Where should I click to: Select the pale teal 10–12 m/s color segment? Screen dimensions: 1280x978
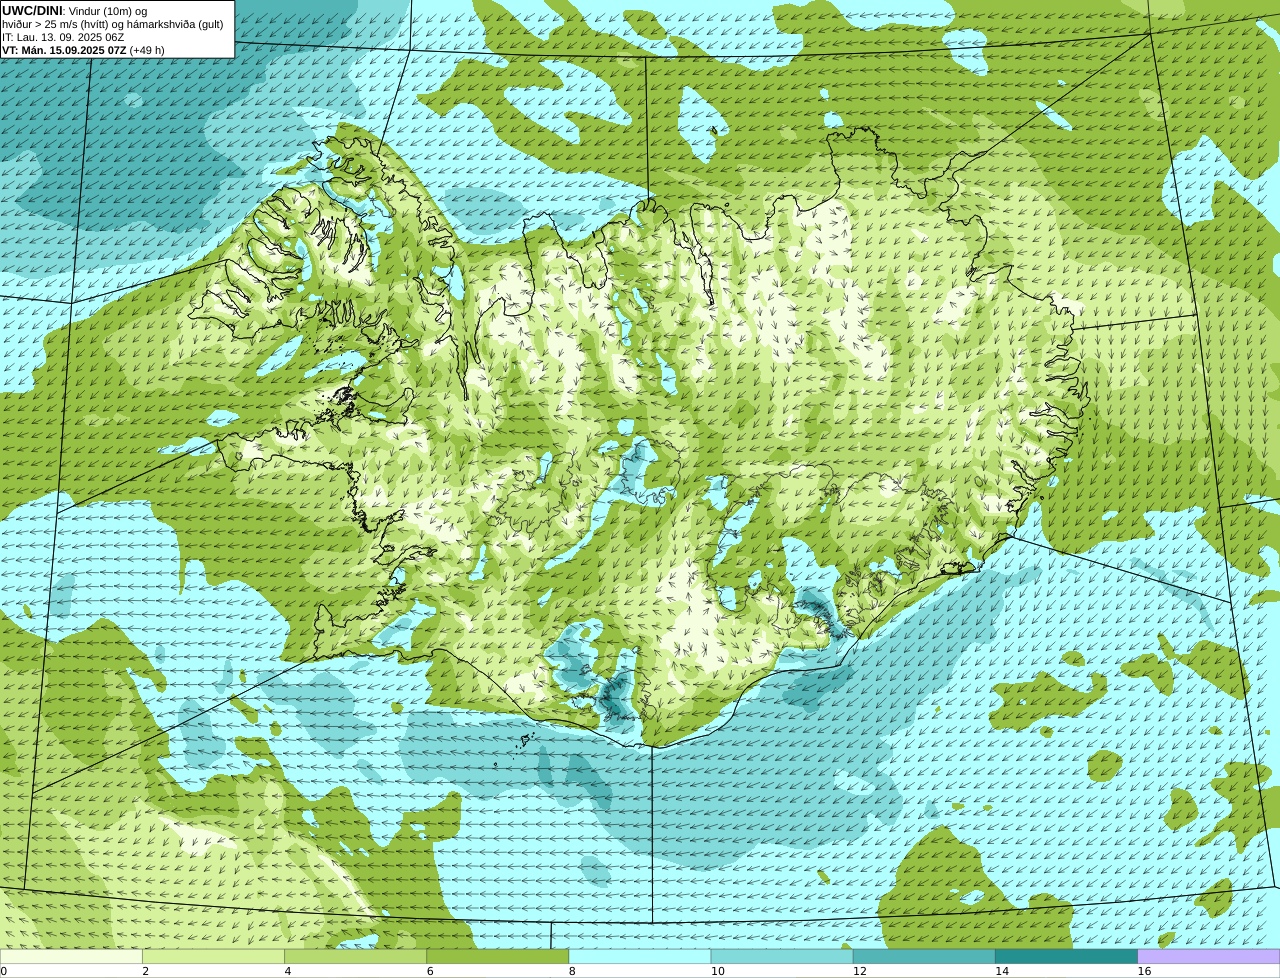(x=782, y=956)
